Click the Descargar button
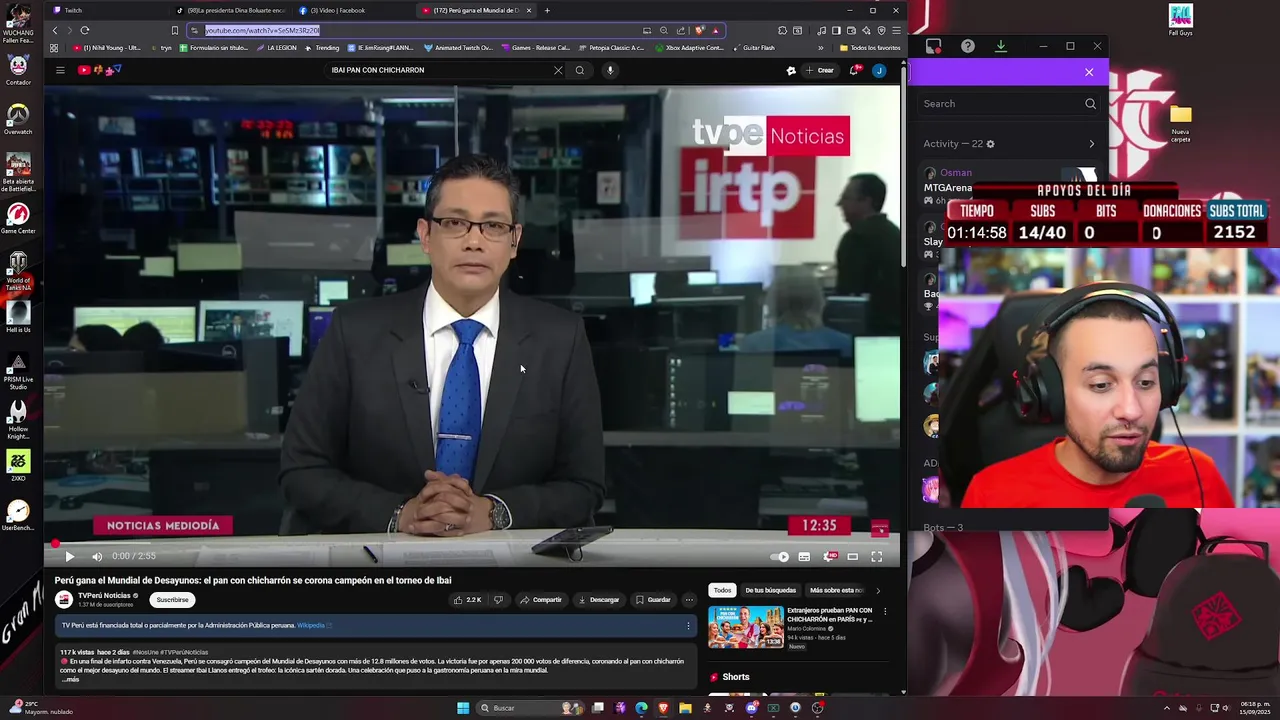1280x720 pixels. (599, 600)
